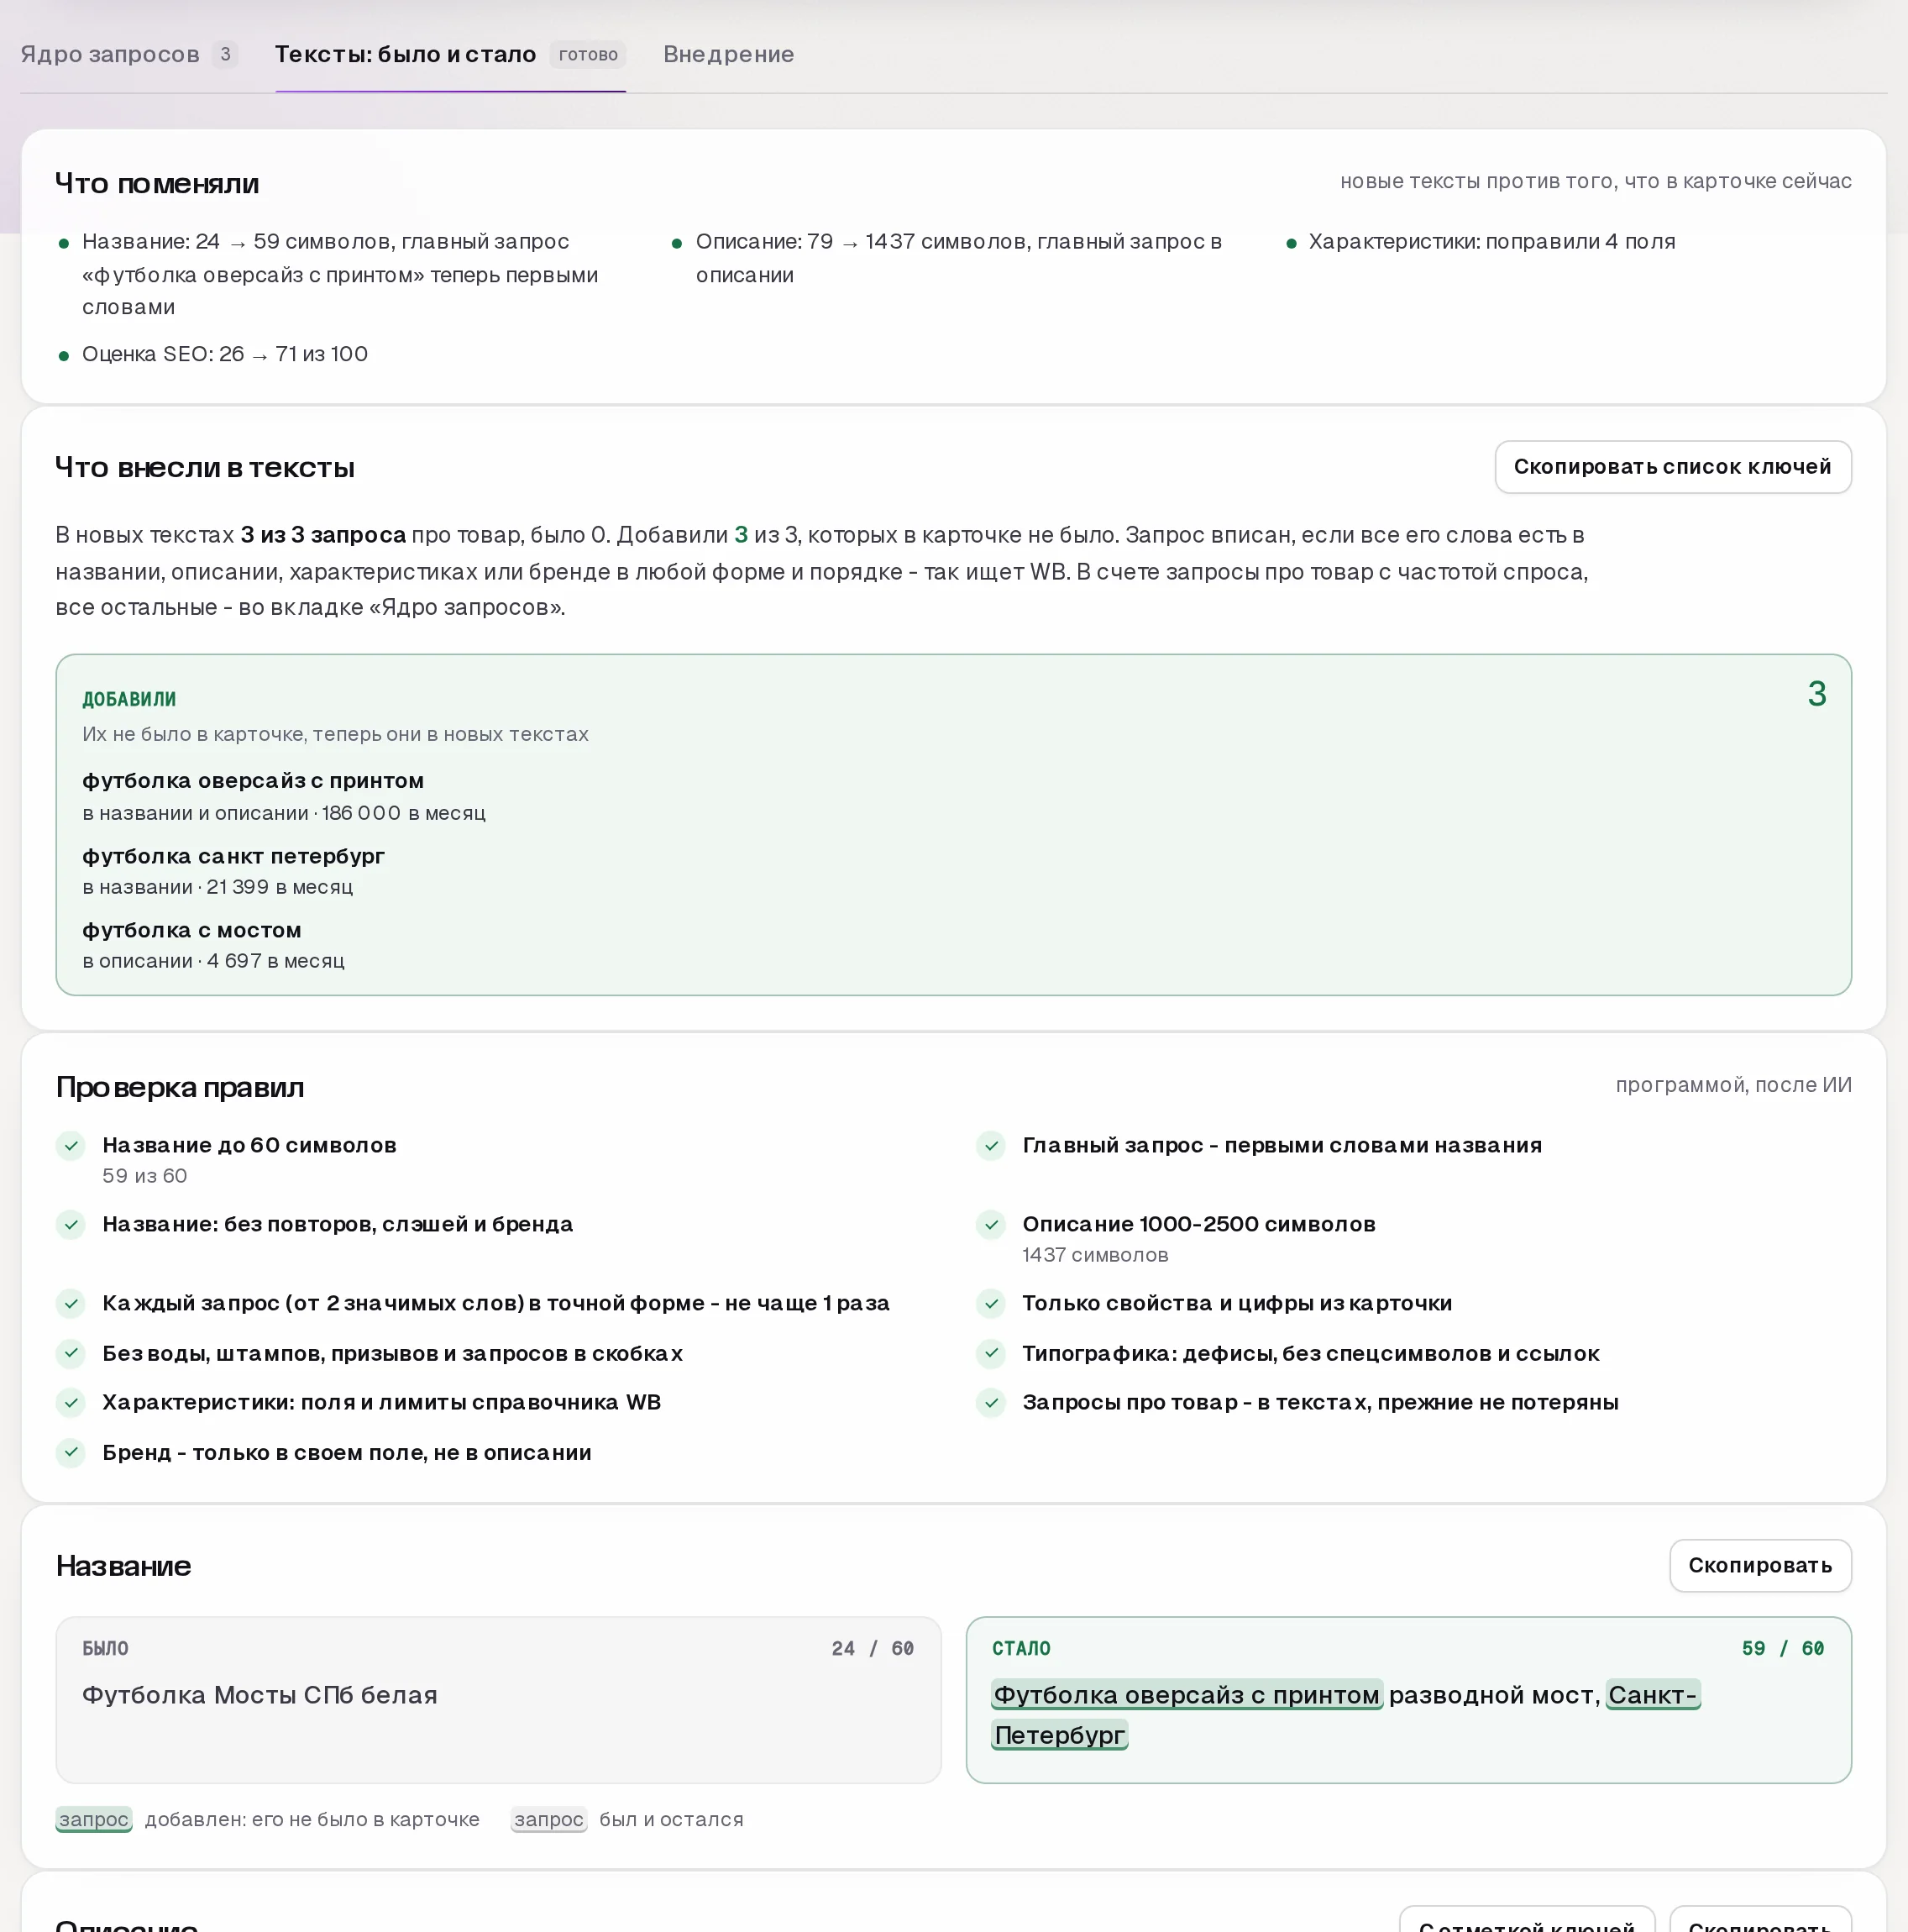Click the Проверка правил heading
1908x1932 pixels.
point(180,1087)
